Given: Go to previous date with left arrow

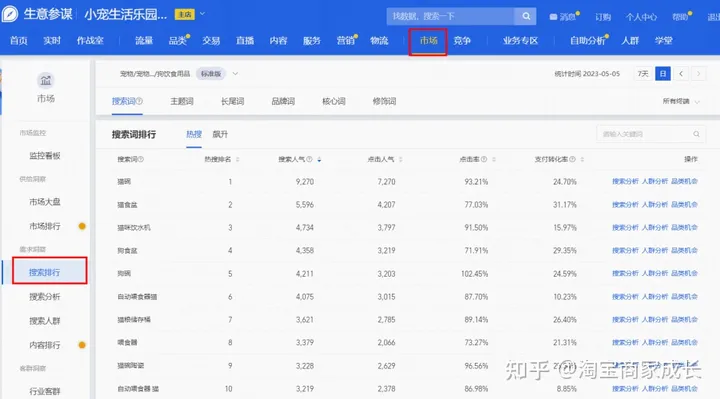Looking at the screenshot, I should click(681, 73).
